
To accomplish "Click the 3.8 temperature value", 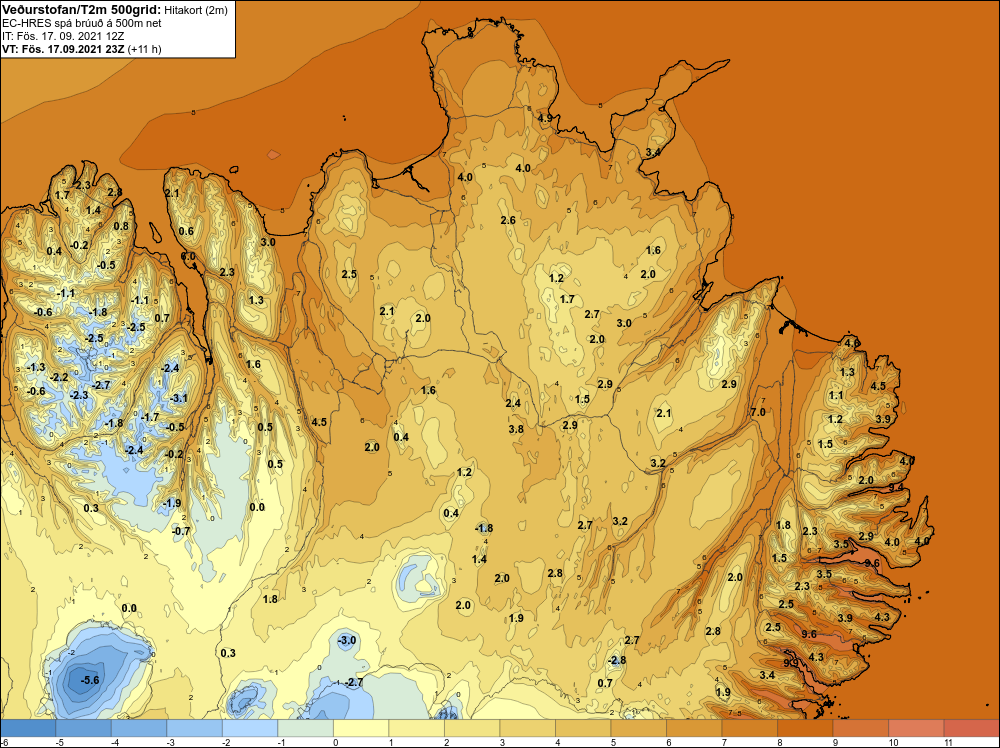I will click(516, 429).
